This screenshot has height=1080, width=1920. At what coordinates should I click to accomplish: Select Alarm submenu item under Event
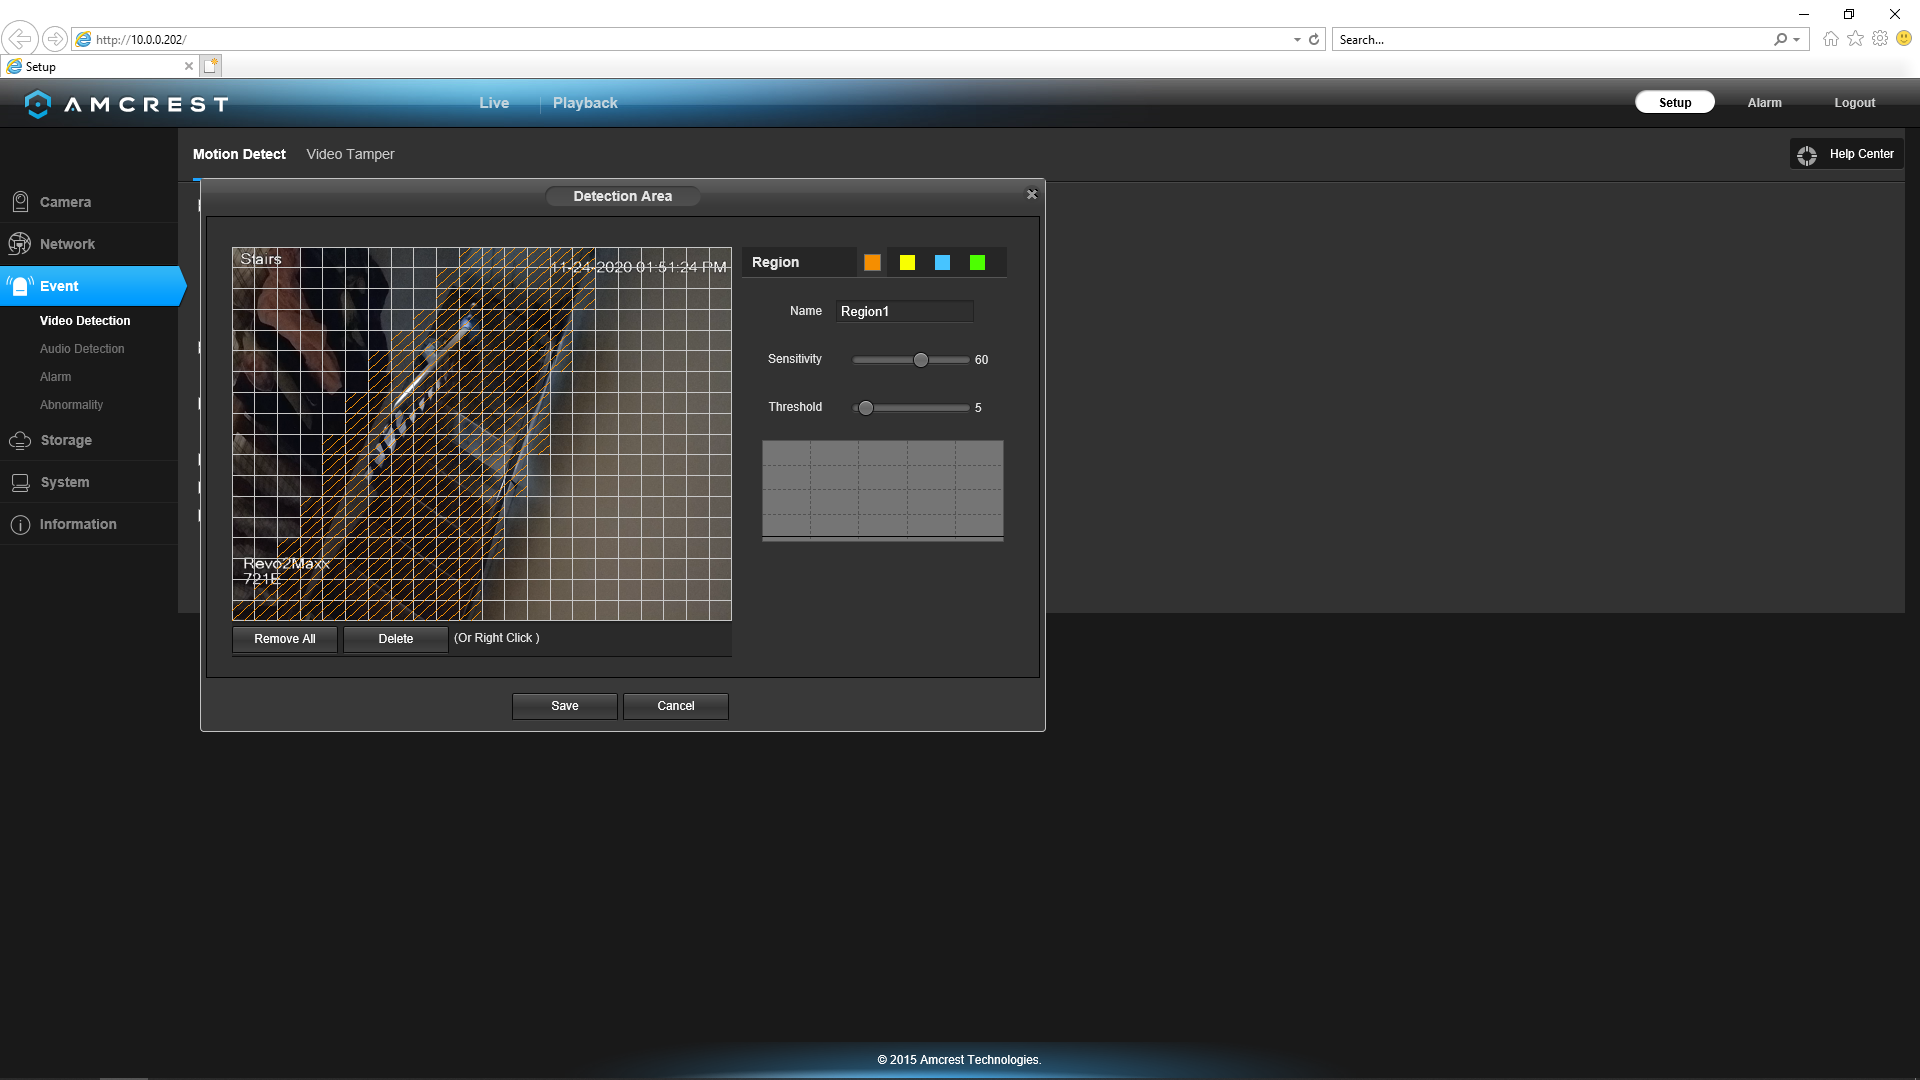click(x=55, y=377)
